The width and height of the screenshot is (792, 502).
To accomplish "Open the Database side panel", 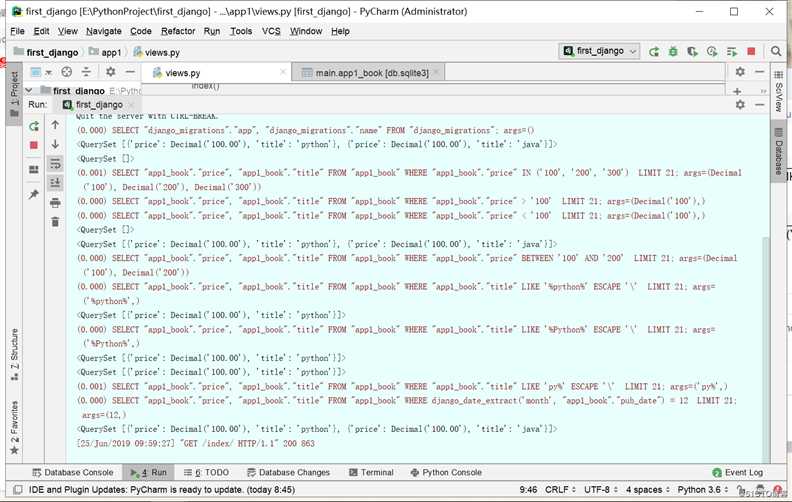I will [x=778, y=153].
